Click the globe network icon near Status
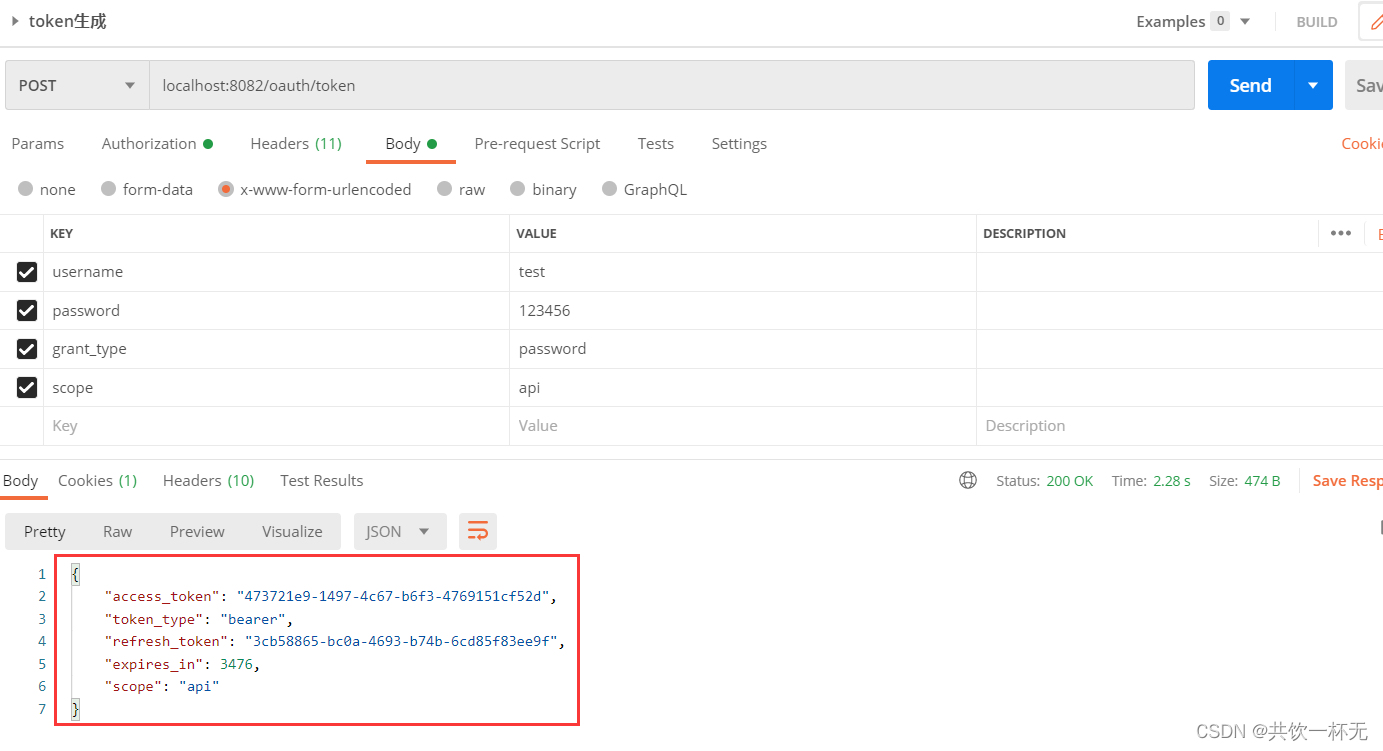 968,481
